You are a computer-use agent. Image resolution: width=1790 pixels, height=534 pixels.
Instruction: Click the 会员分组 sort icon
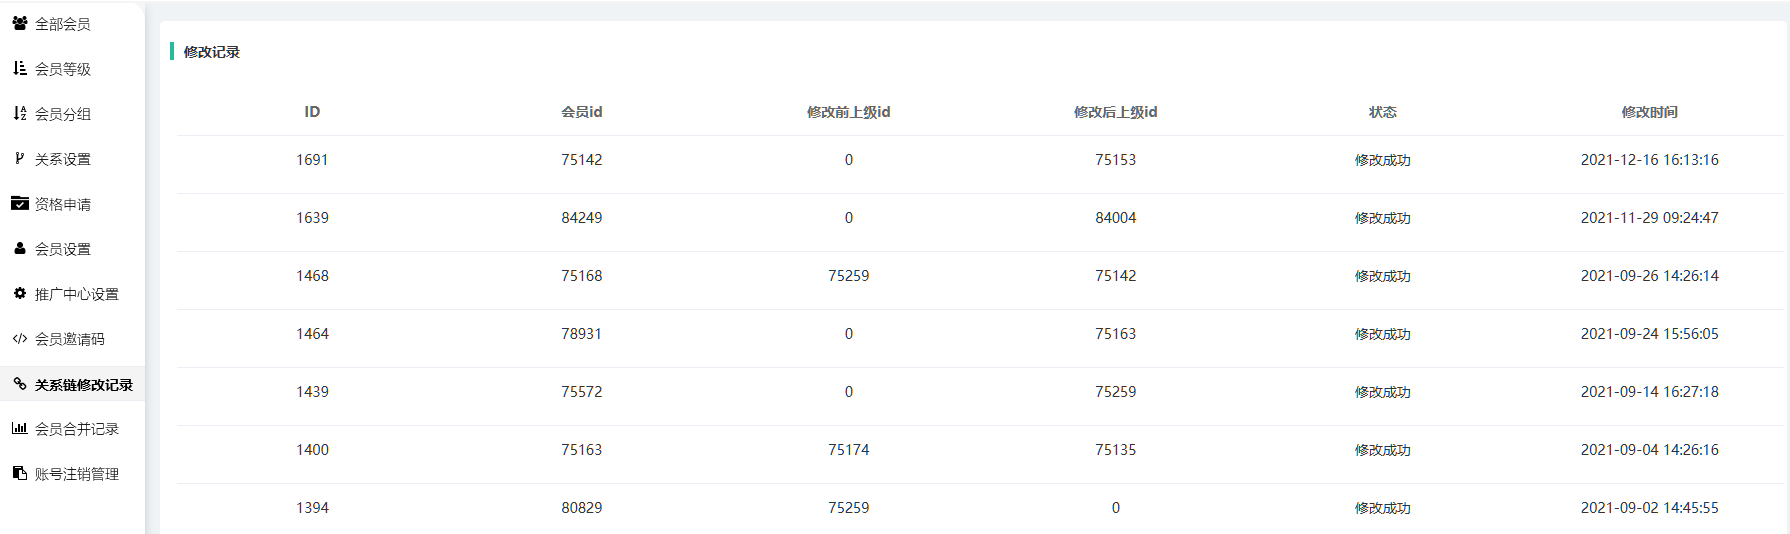(20, 113)
